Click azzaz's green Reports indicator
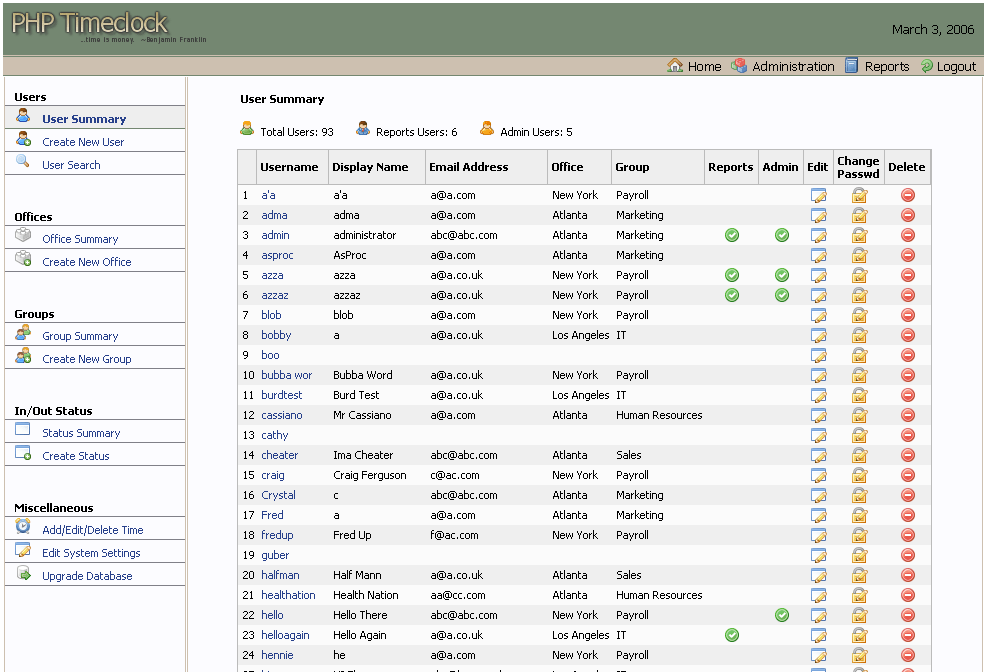 point(731,295)
